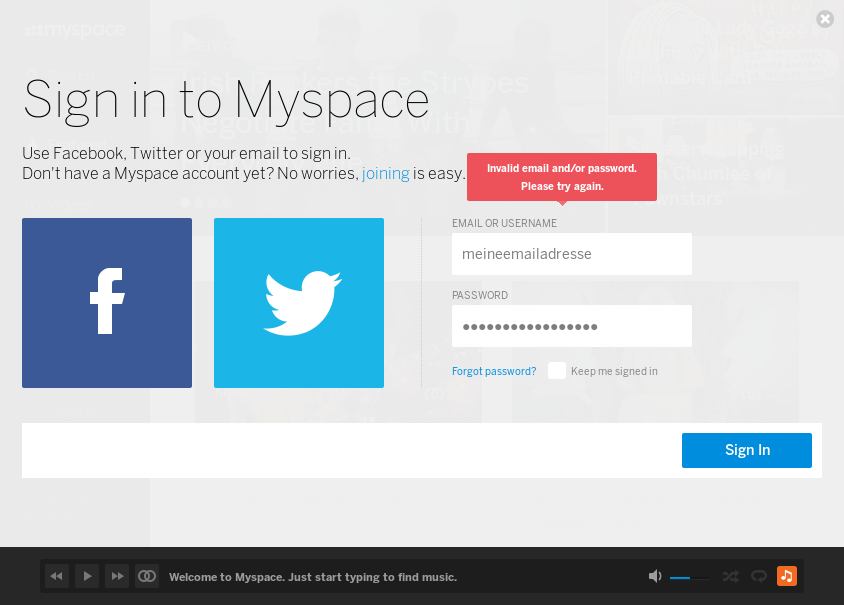Viewport: 844px width, 605px height.
Task: Close the sign-in overlay with the X
Action: pyautogui.click(x=825, y=19)
